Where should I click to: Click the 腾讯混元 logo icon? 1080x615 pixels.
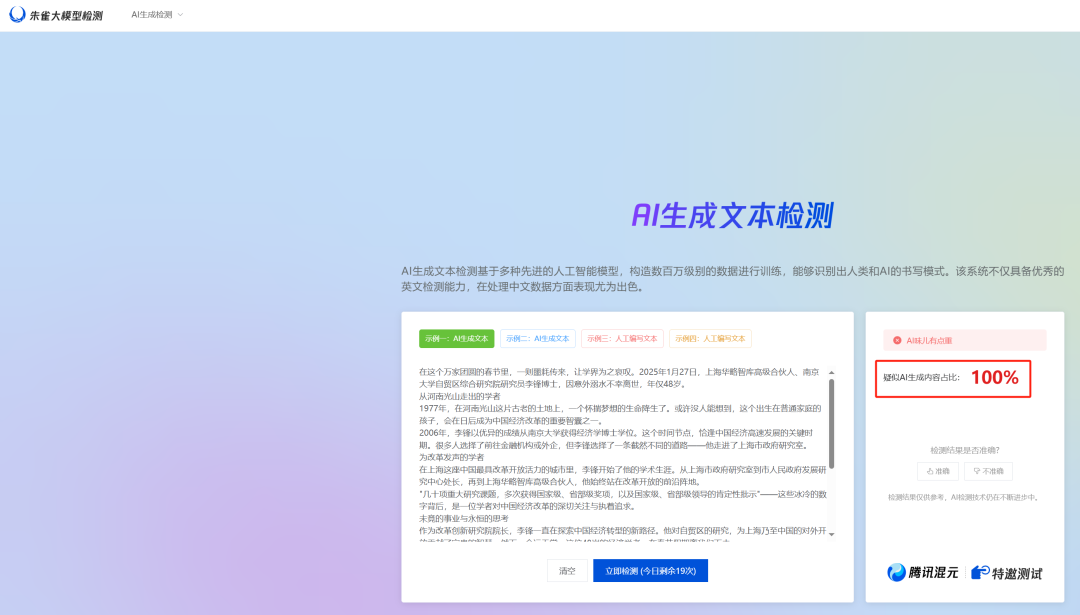[896, 573]
